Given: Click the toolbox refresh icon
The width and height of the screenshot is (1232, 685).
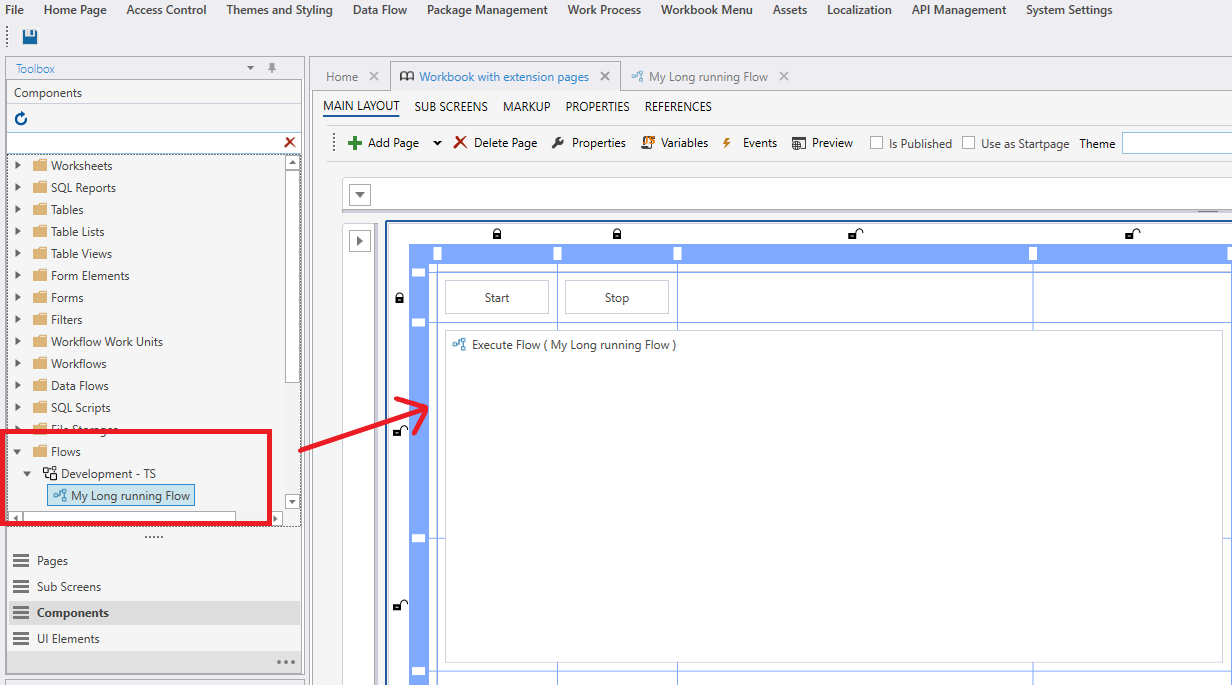Looking at the screenshot, I should pyautogui.click(x=21, y=119).
